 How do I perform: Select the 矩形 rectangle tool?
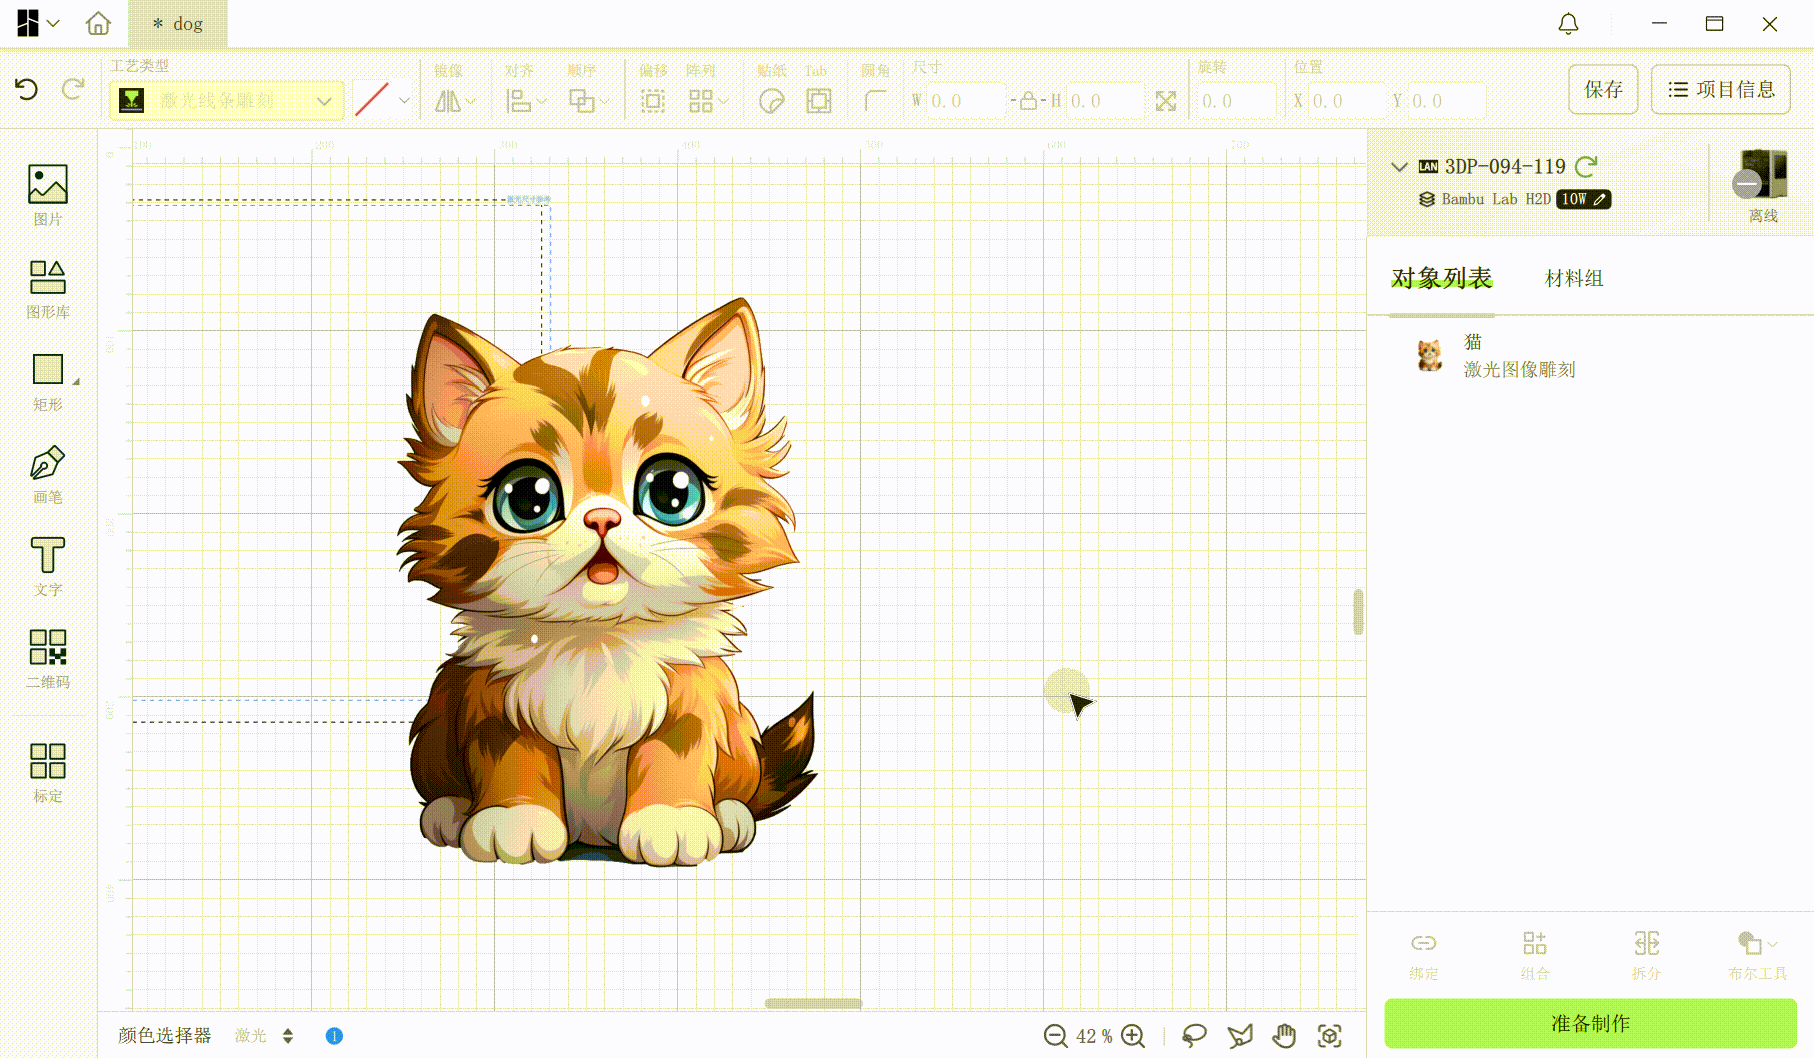coord(48,382)
